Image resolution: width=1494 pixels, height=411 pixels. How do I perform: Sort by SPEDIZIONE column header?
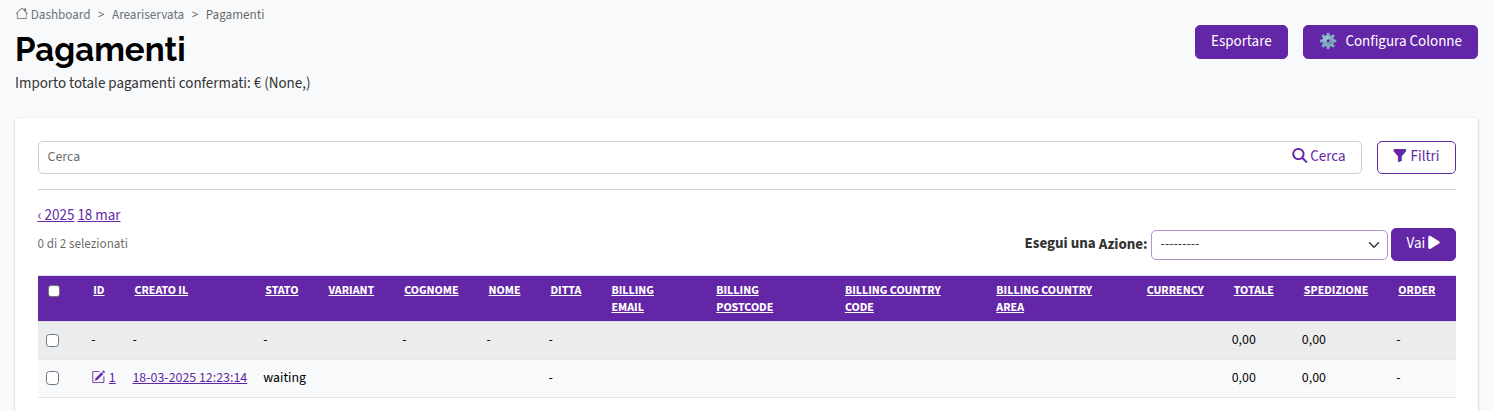click(x=1335, y=290)
